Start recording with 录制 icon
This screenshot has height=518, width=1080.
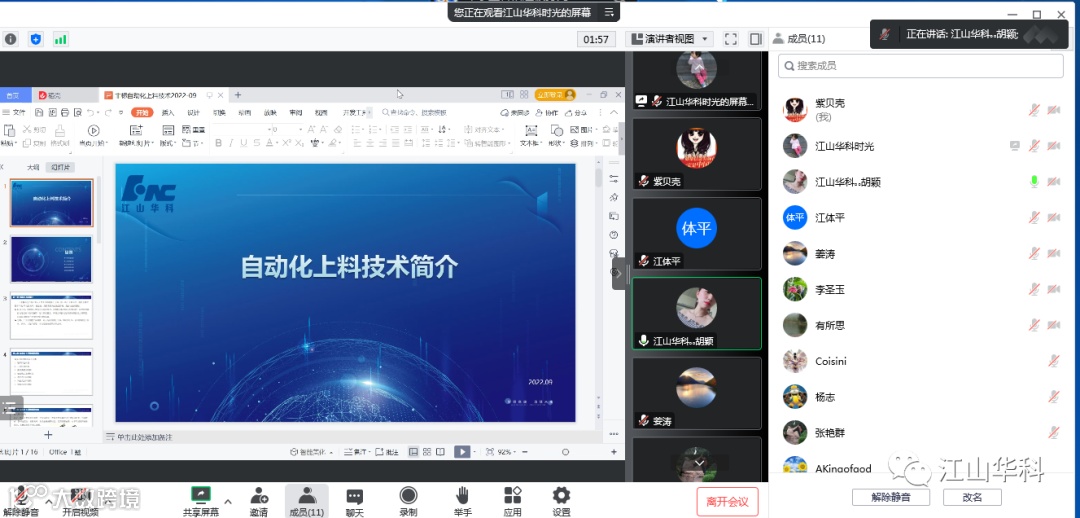(x=408, y=495)
